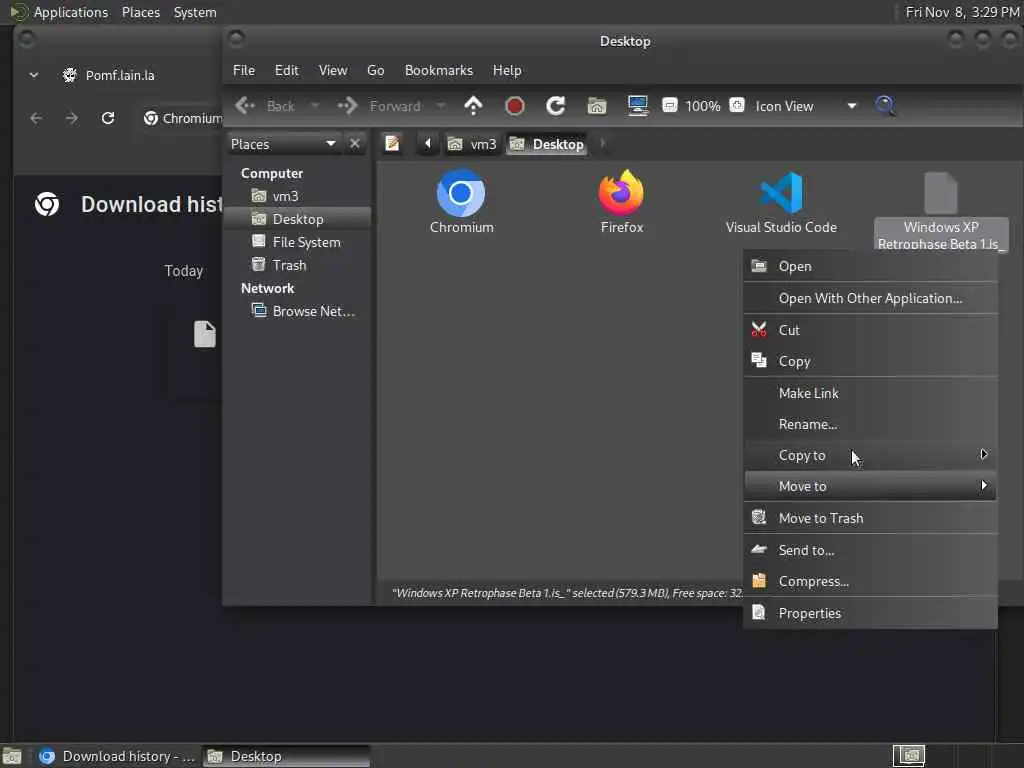
Task: Click Desktop path bar button
Action: point(547,144)
